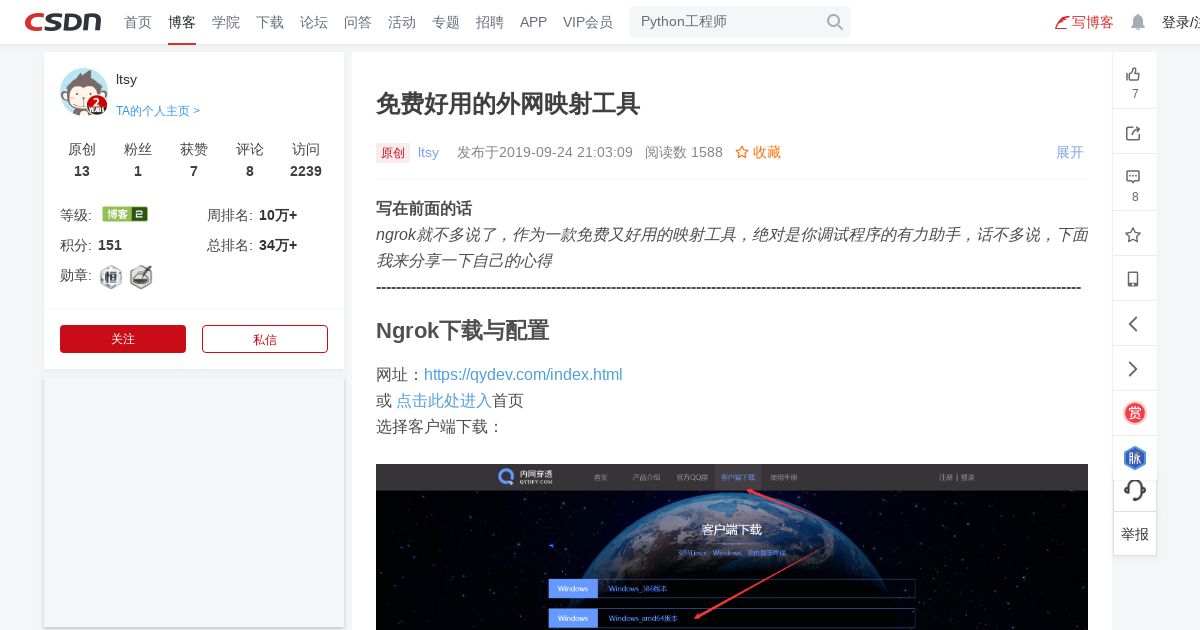This screenshot has height=630, width=1200.
Task: Open the 博客 nav tab
Action: click(x=182, y=22)
